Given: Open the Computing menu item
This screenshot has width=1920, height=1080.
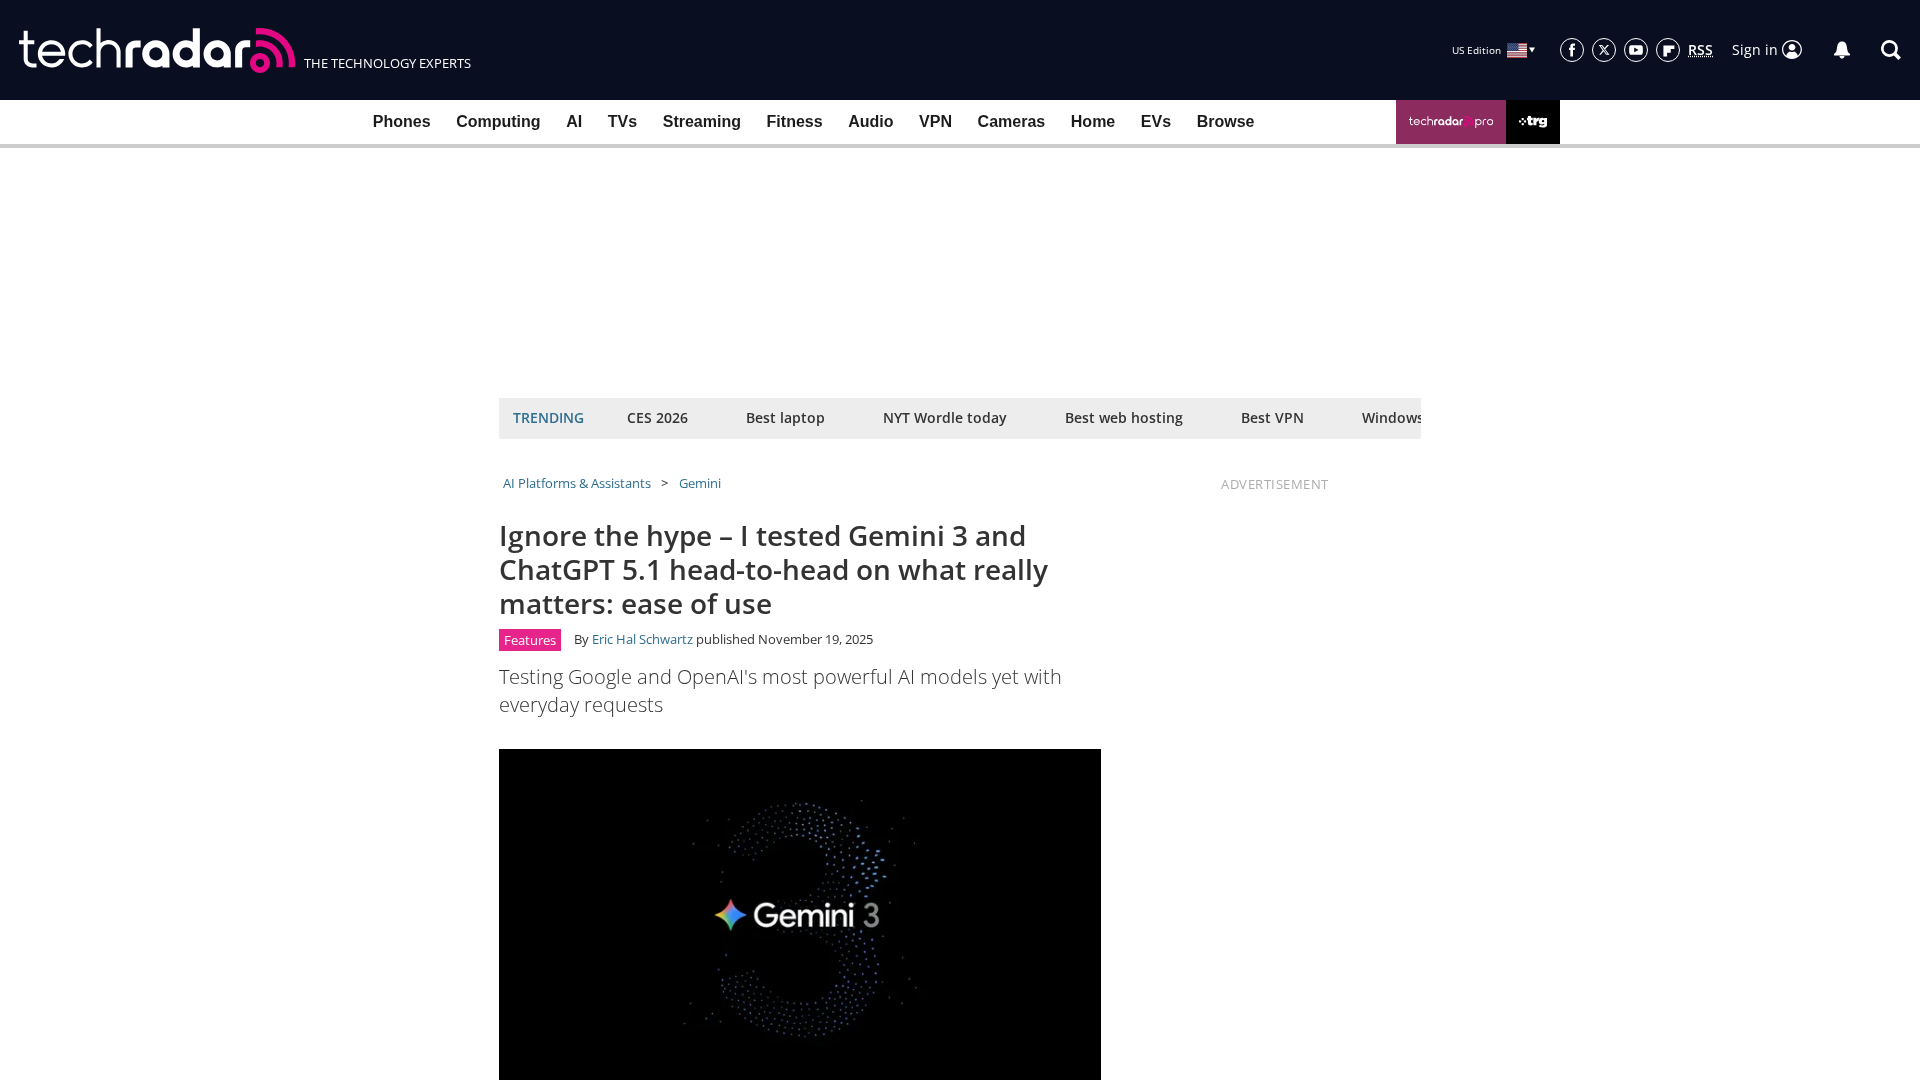Looking at the screenshot, I should coord(498,122).
